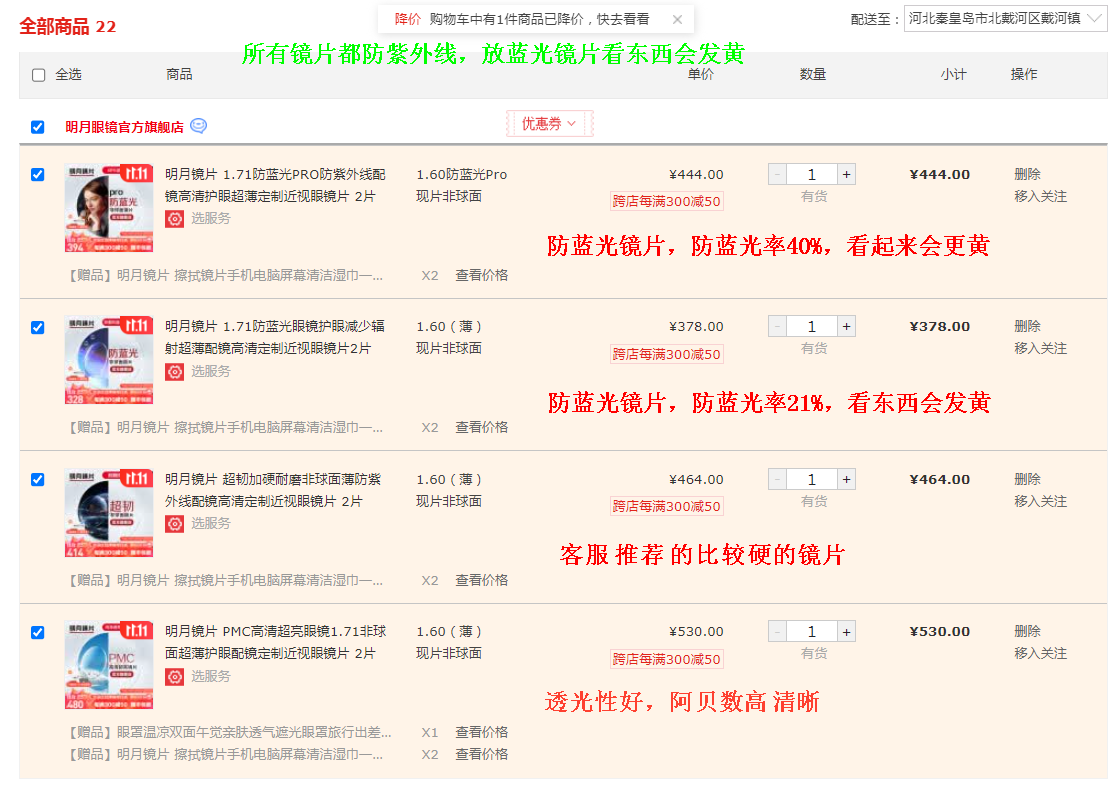Uncheck the 1.71防蓝光眼镜护眼 item checkbox

click(x=38, y=327)
